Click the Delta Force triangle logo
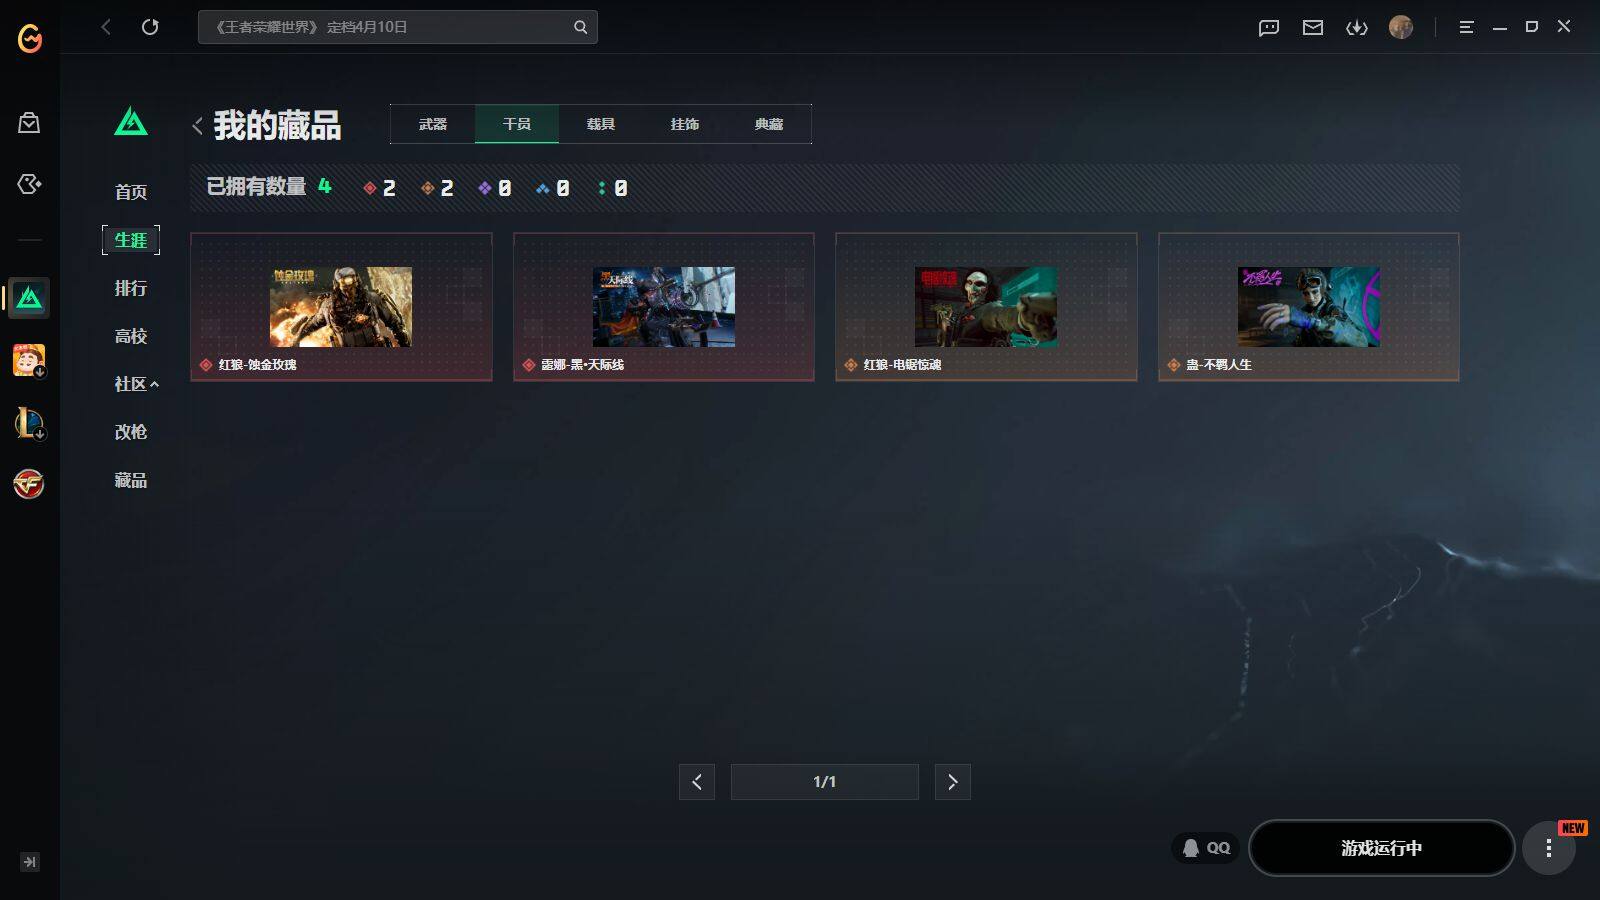1600x900 pixels. coord(131,122)
